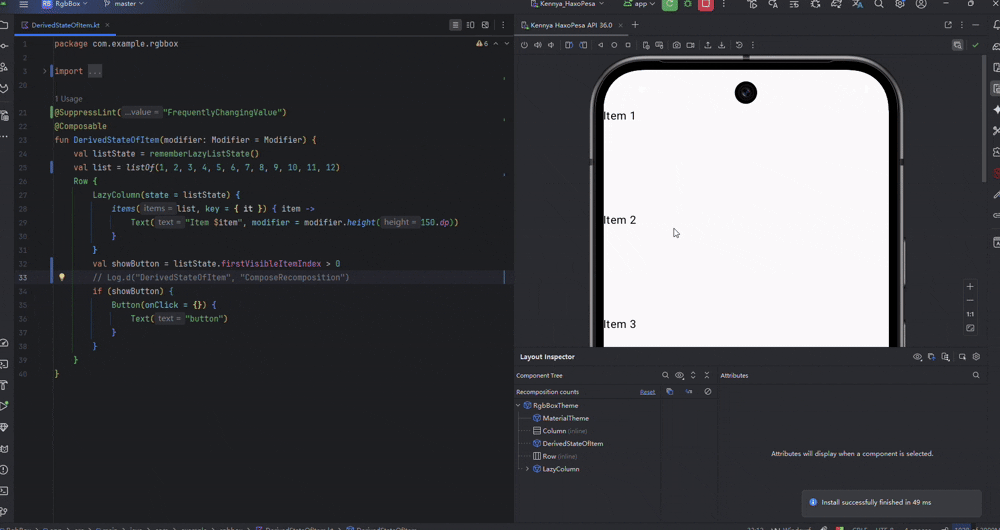Viewport: 1000px width, 530px height.
Task: Rotate the emulator right
Action: pos(583,45)
